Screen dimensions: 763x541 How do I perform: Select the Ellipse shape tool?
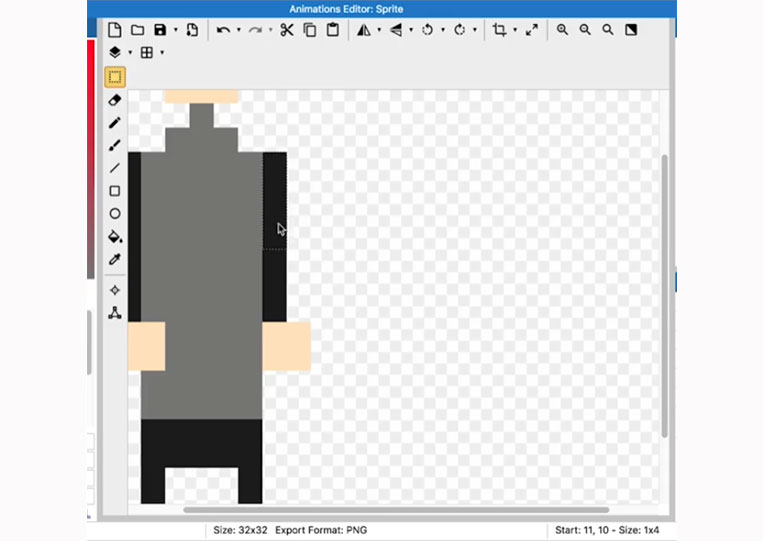point(115,214)
